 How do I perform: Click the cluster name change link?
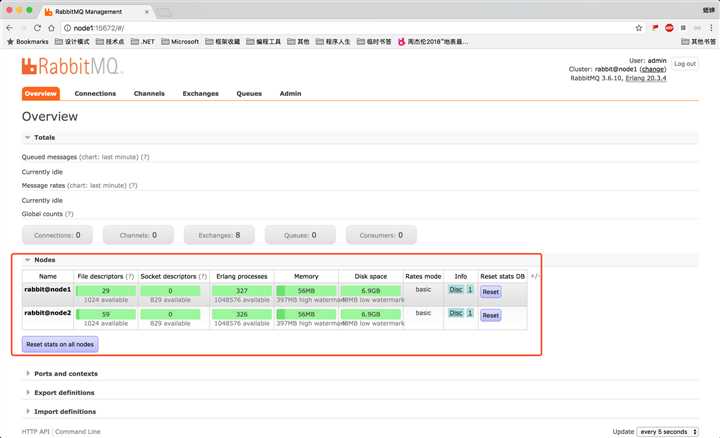[x=653, y=69]
